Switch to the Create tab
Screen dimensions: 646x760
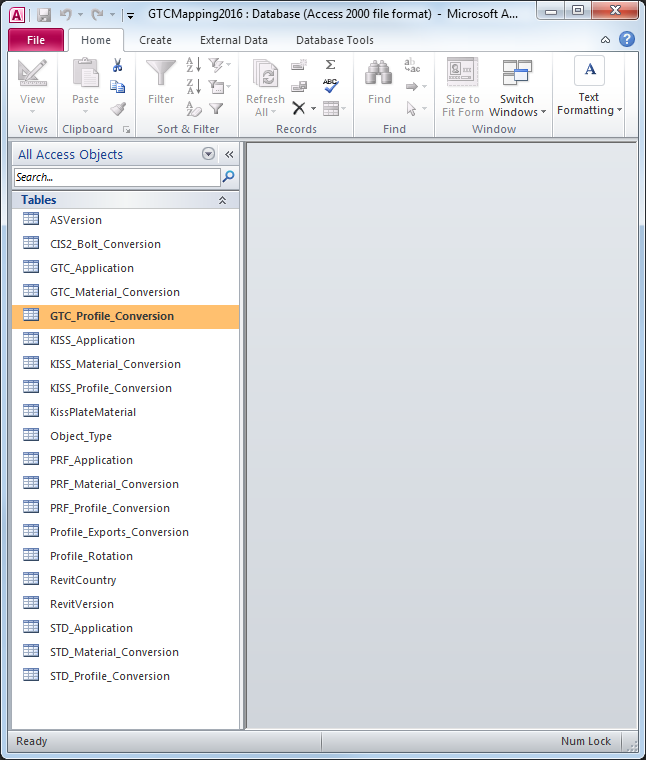click(x=155, y=40)
